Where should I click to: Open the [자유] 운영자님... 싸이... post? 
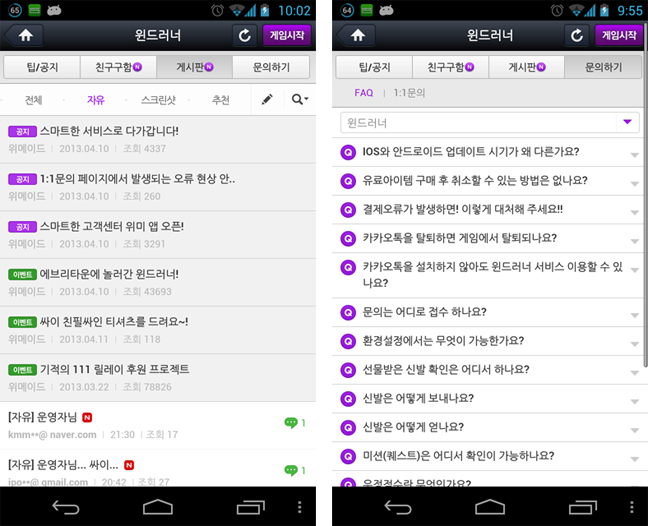pyautogui.click(x=158, y=468)
